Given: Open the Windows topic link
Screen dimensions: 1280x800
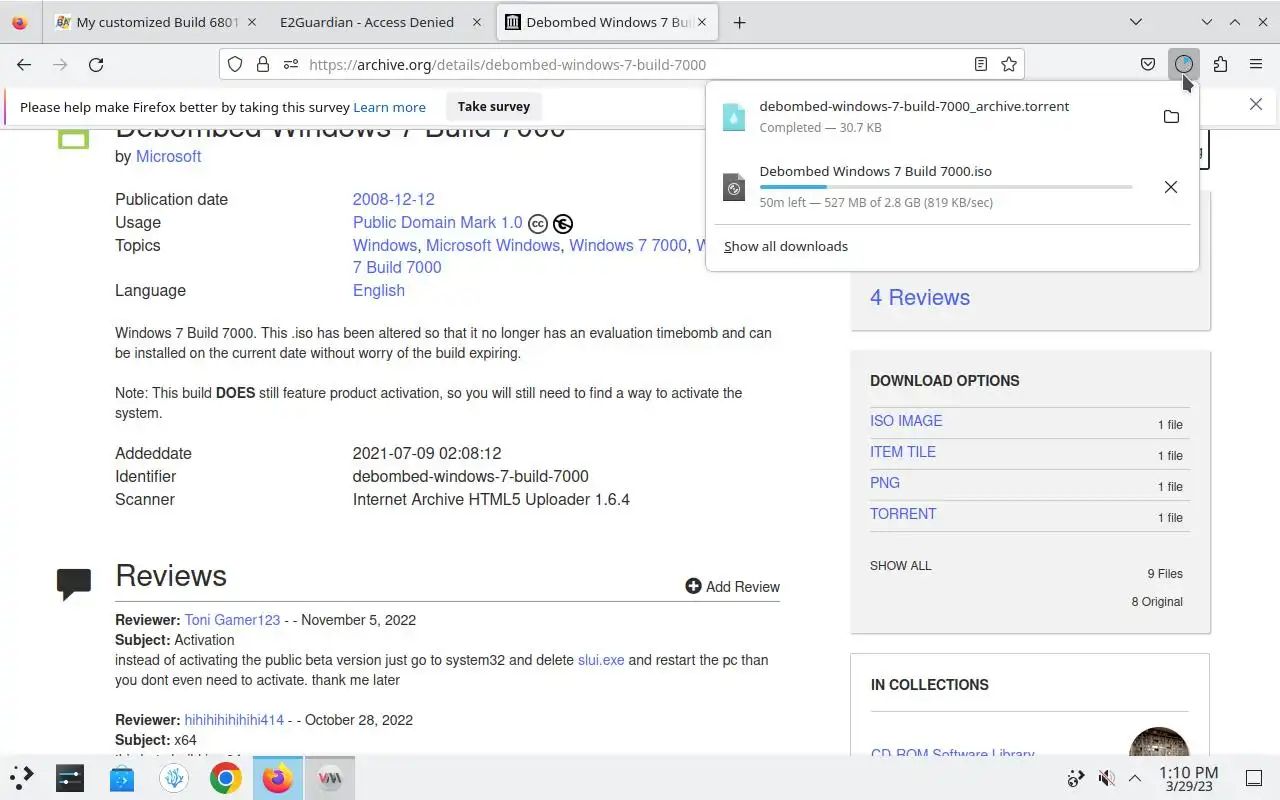Looking at the screenshot, I should click(x=384, y=245).
